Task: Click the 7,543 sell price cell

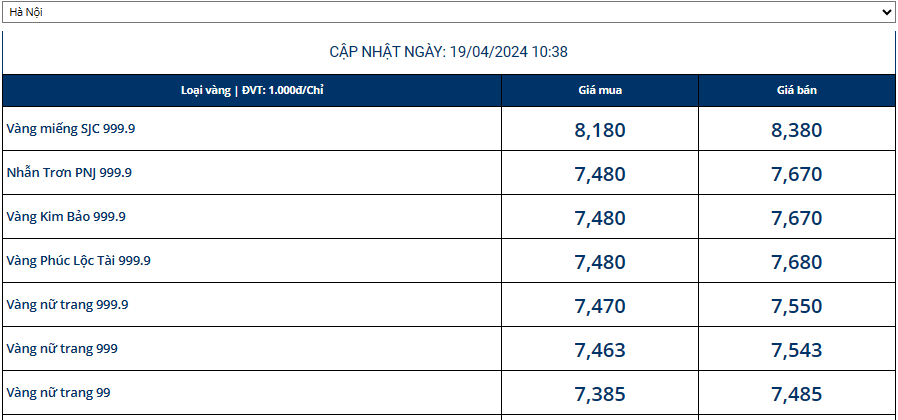Action: (x=797, y=350)
